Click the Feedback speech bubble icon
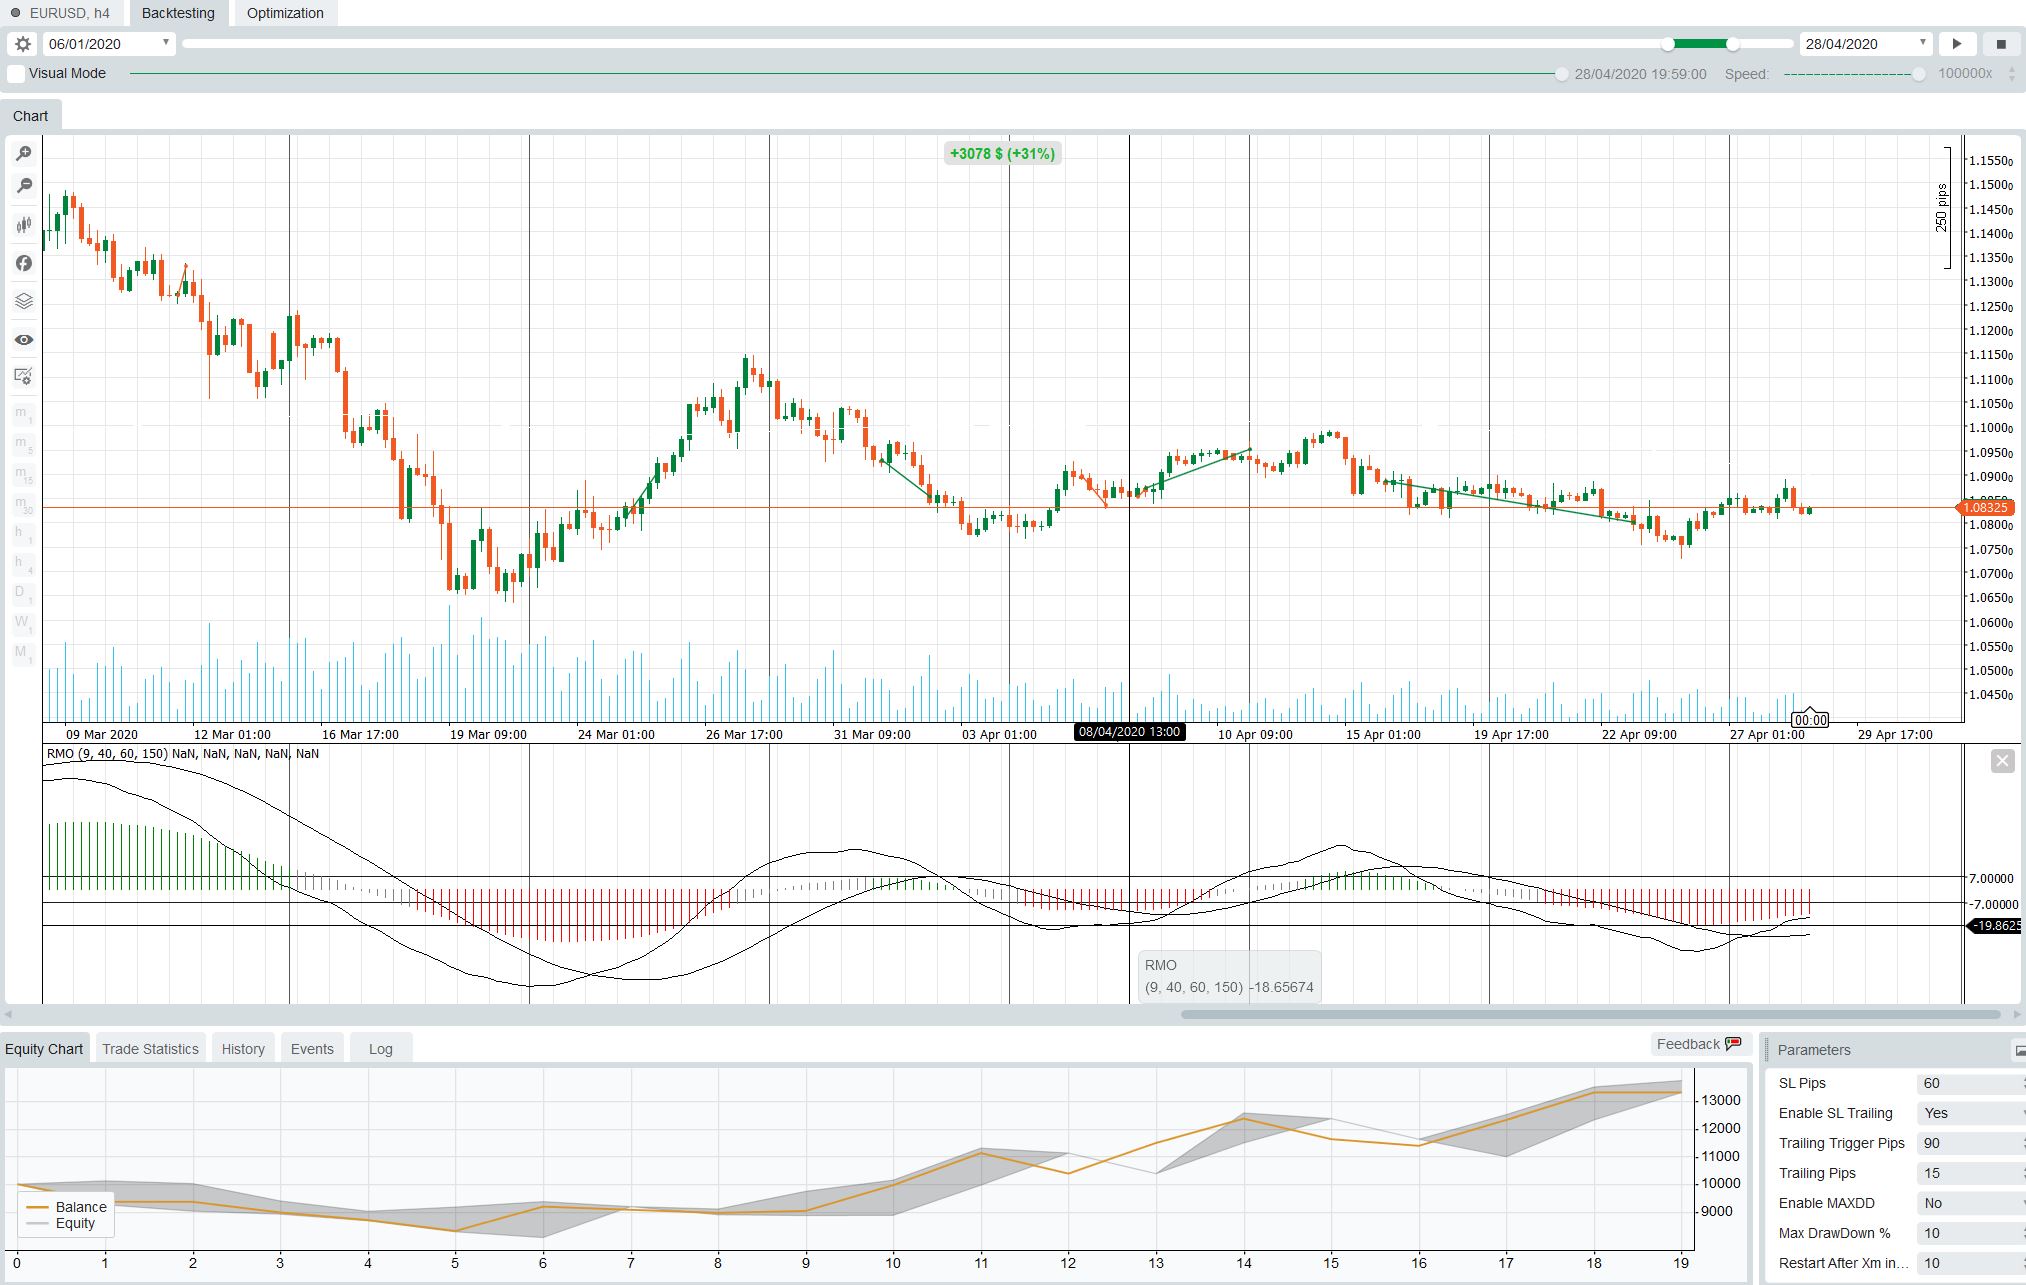The width and height of the screenshot is (2026, 1285). tap(1733, 1044)
